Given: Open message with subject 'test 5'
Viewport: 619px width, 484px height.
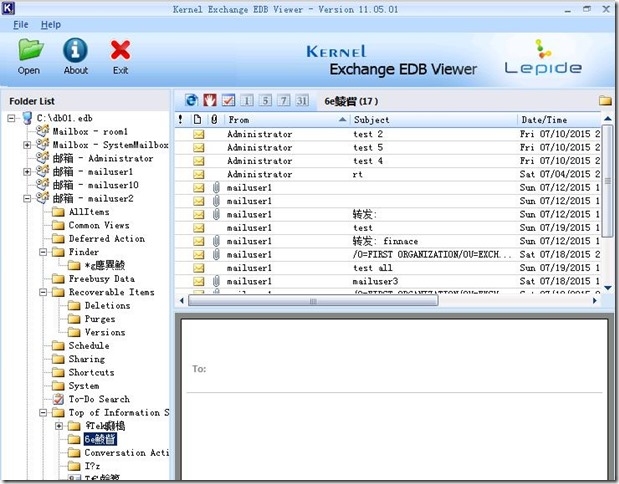Looking at the screenshot, I should pos(387,148).
